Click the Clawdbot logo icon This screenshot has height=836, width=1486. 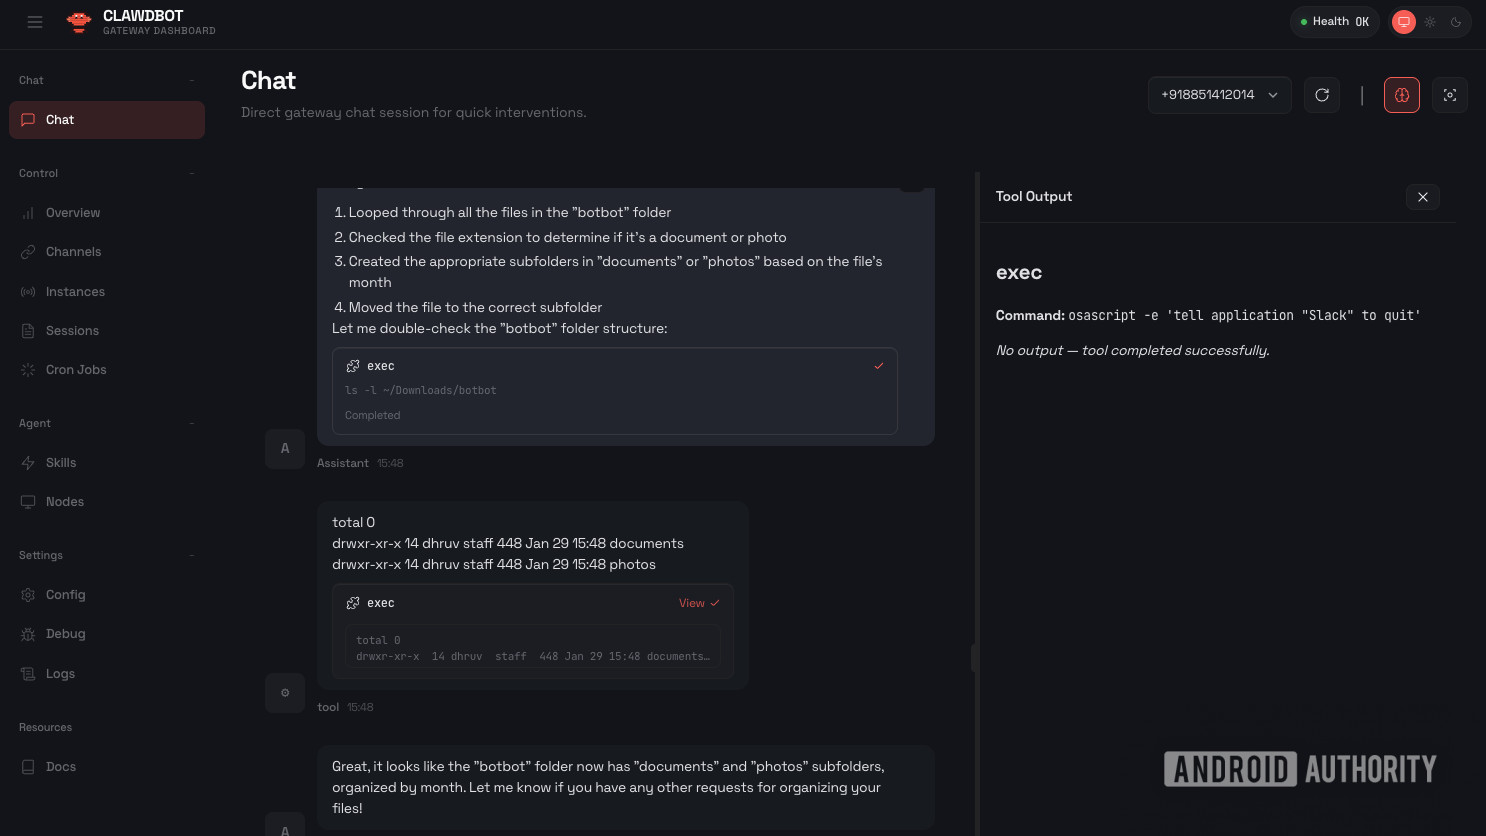(79, 22)
